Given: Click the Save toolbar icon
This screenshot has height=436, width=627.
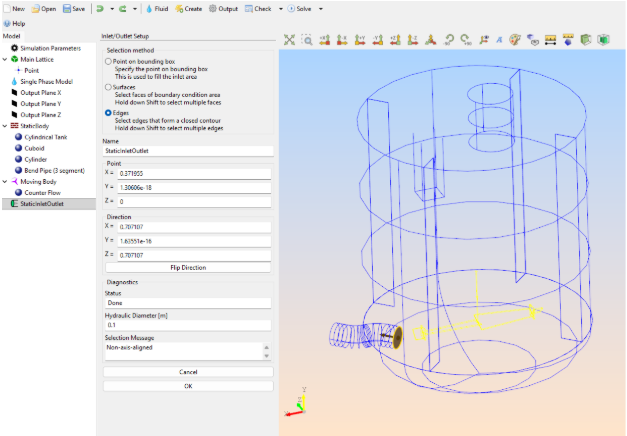Looking at the screenshot, I should (74, 8).
